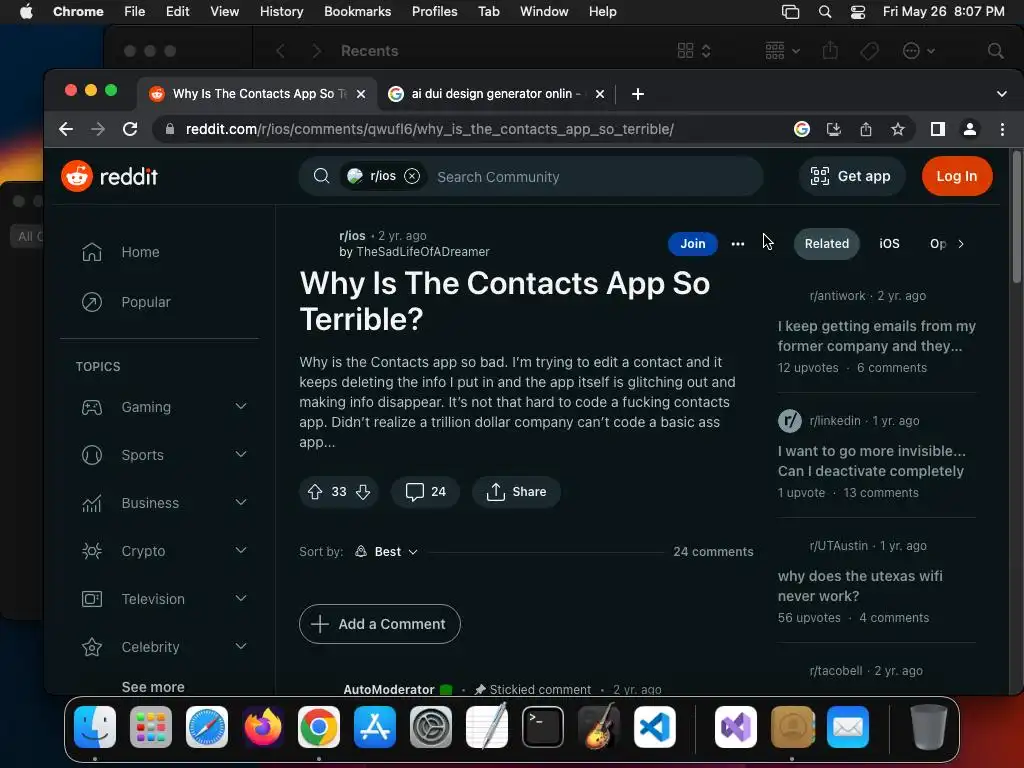Open related post about former company emails

pyautogui.click(x=876, y=336)
